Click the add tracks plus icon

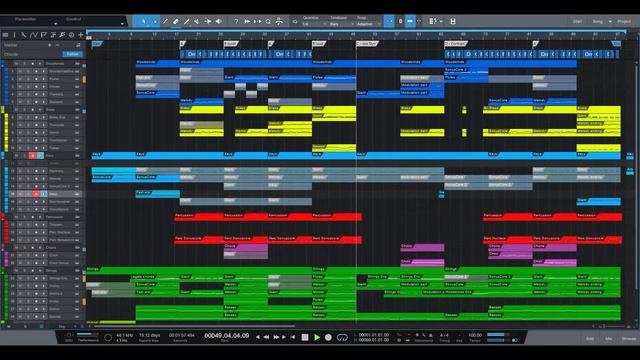coord(81,35)
